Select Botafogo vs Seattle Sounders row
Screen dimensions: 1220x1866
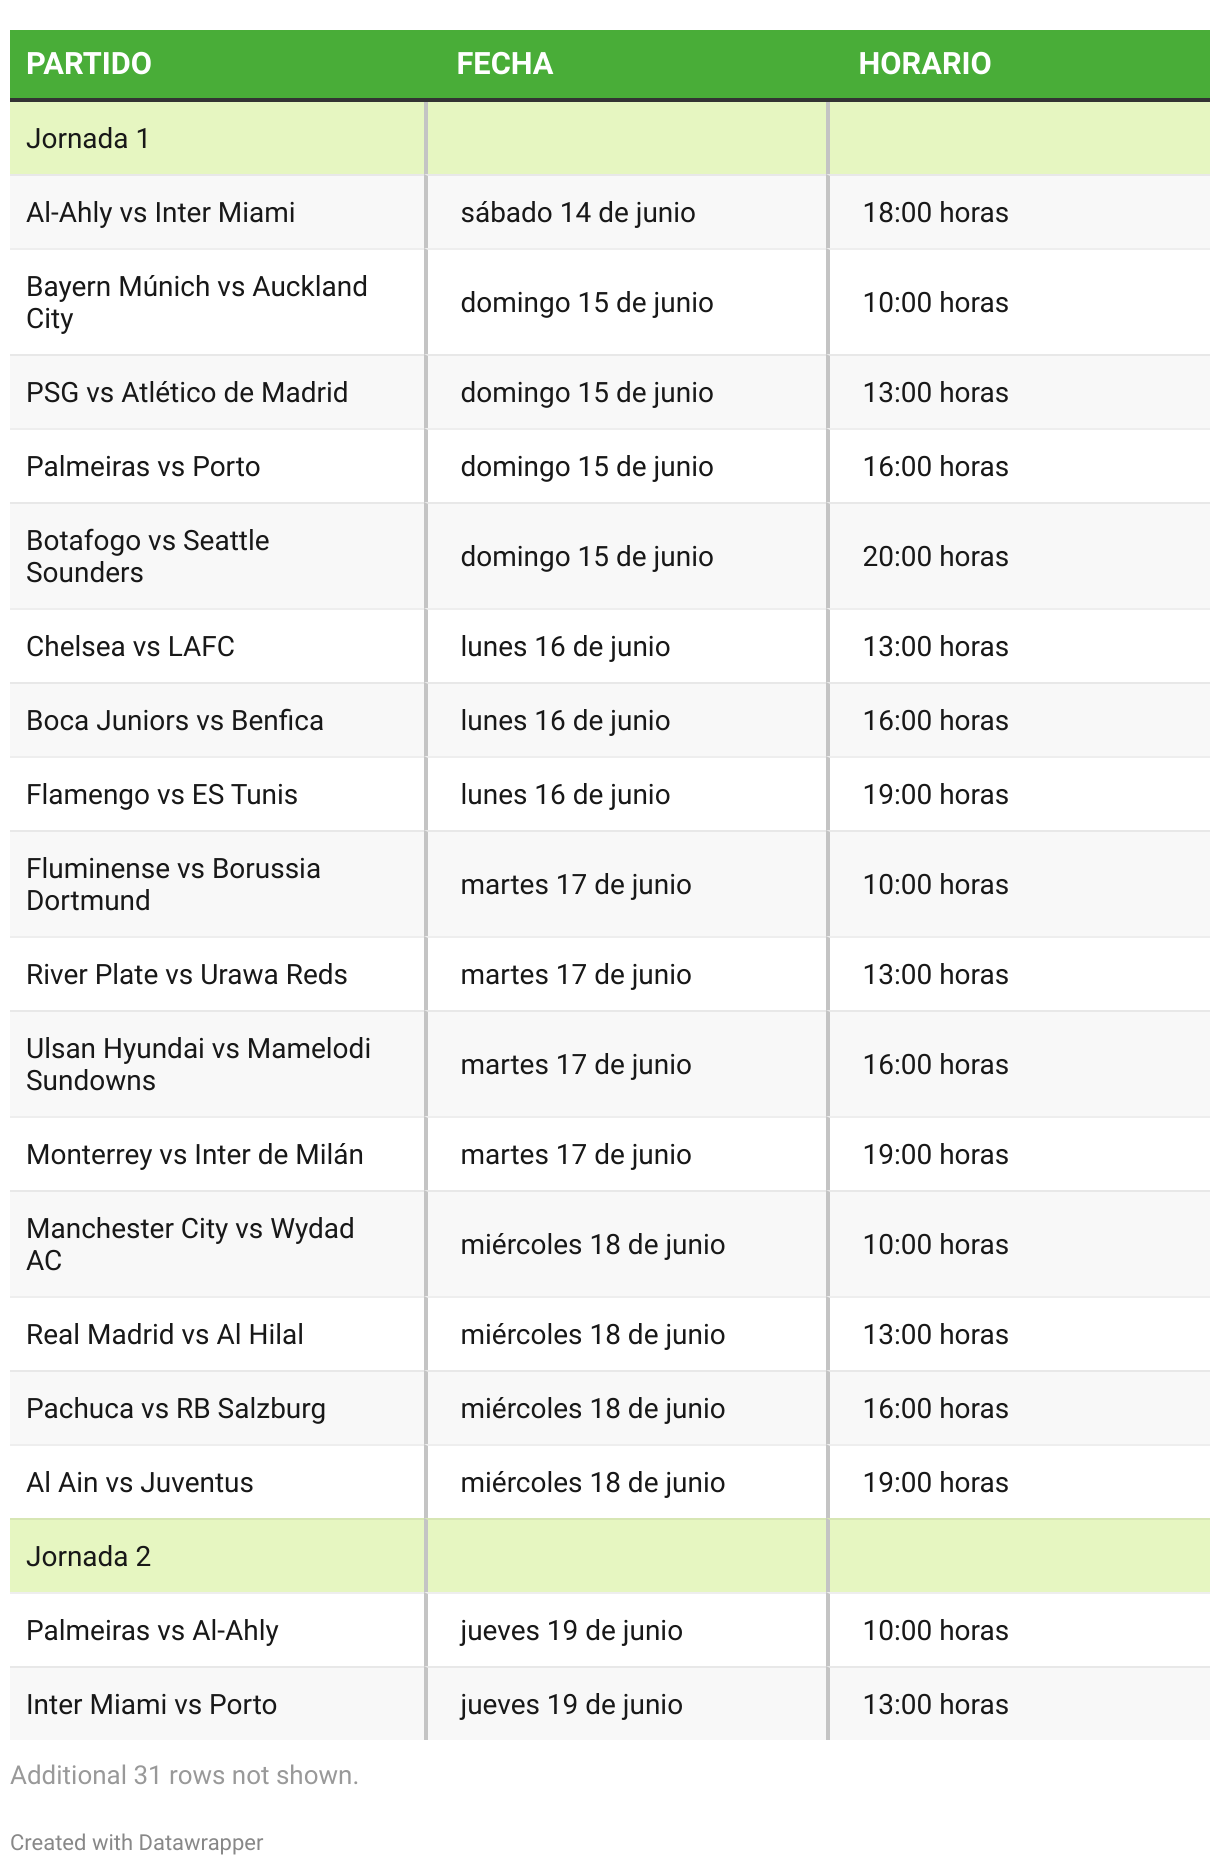[x=610, y=556]
